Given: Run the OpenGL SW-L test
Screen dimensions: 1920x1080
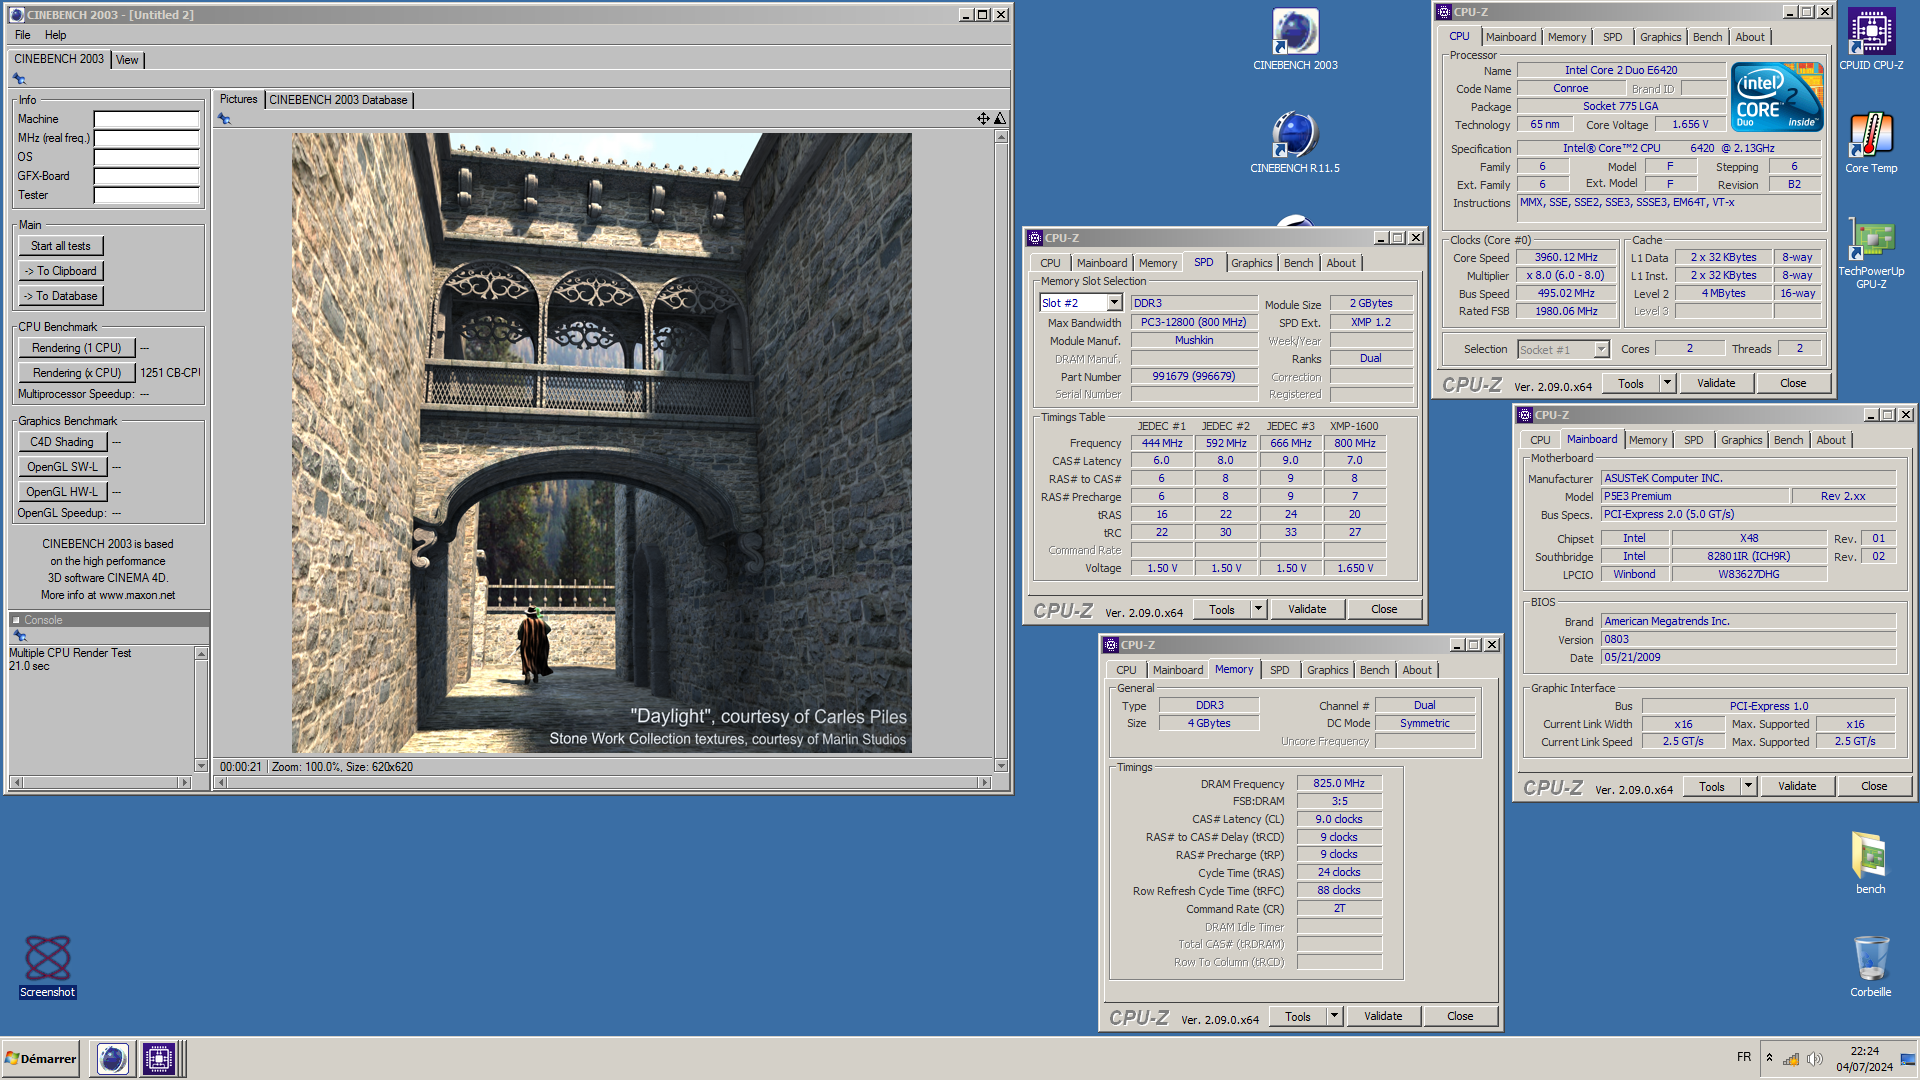Looking at the screenshot, I should click(61, 467).
